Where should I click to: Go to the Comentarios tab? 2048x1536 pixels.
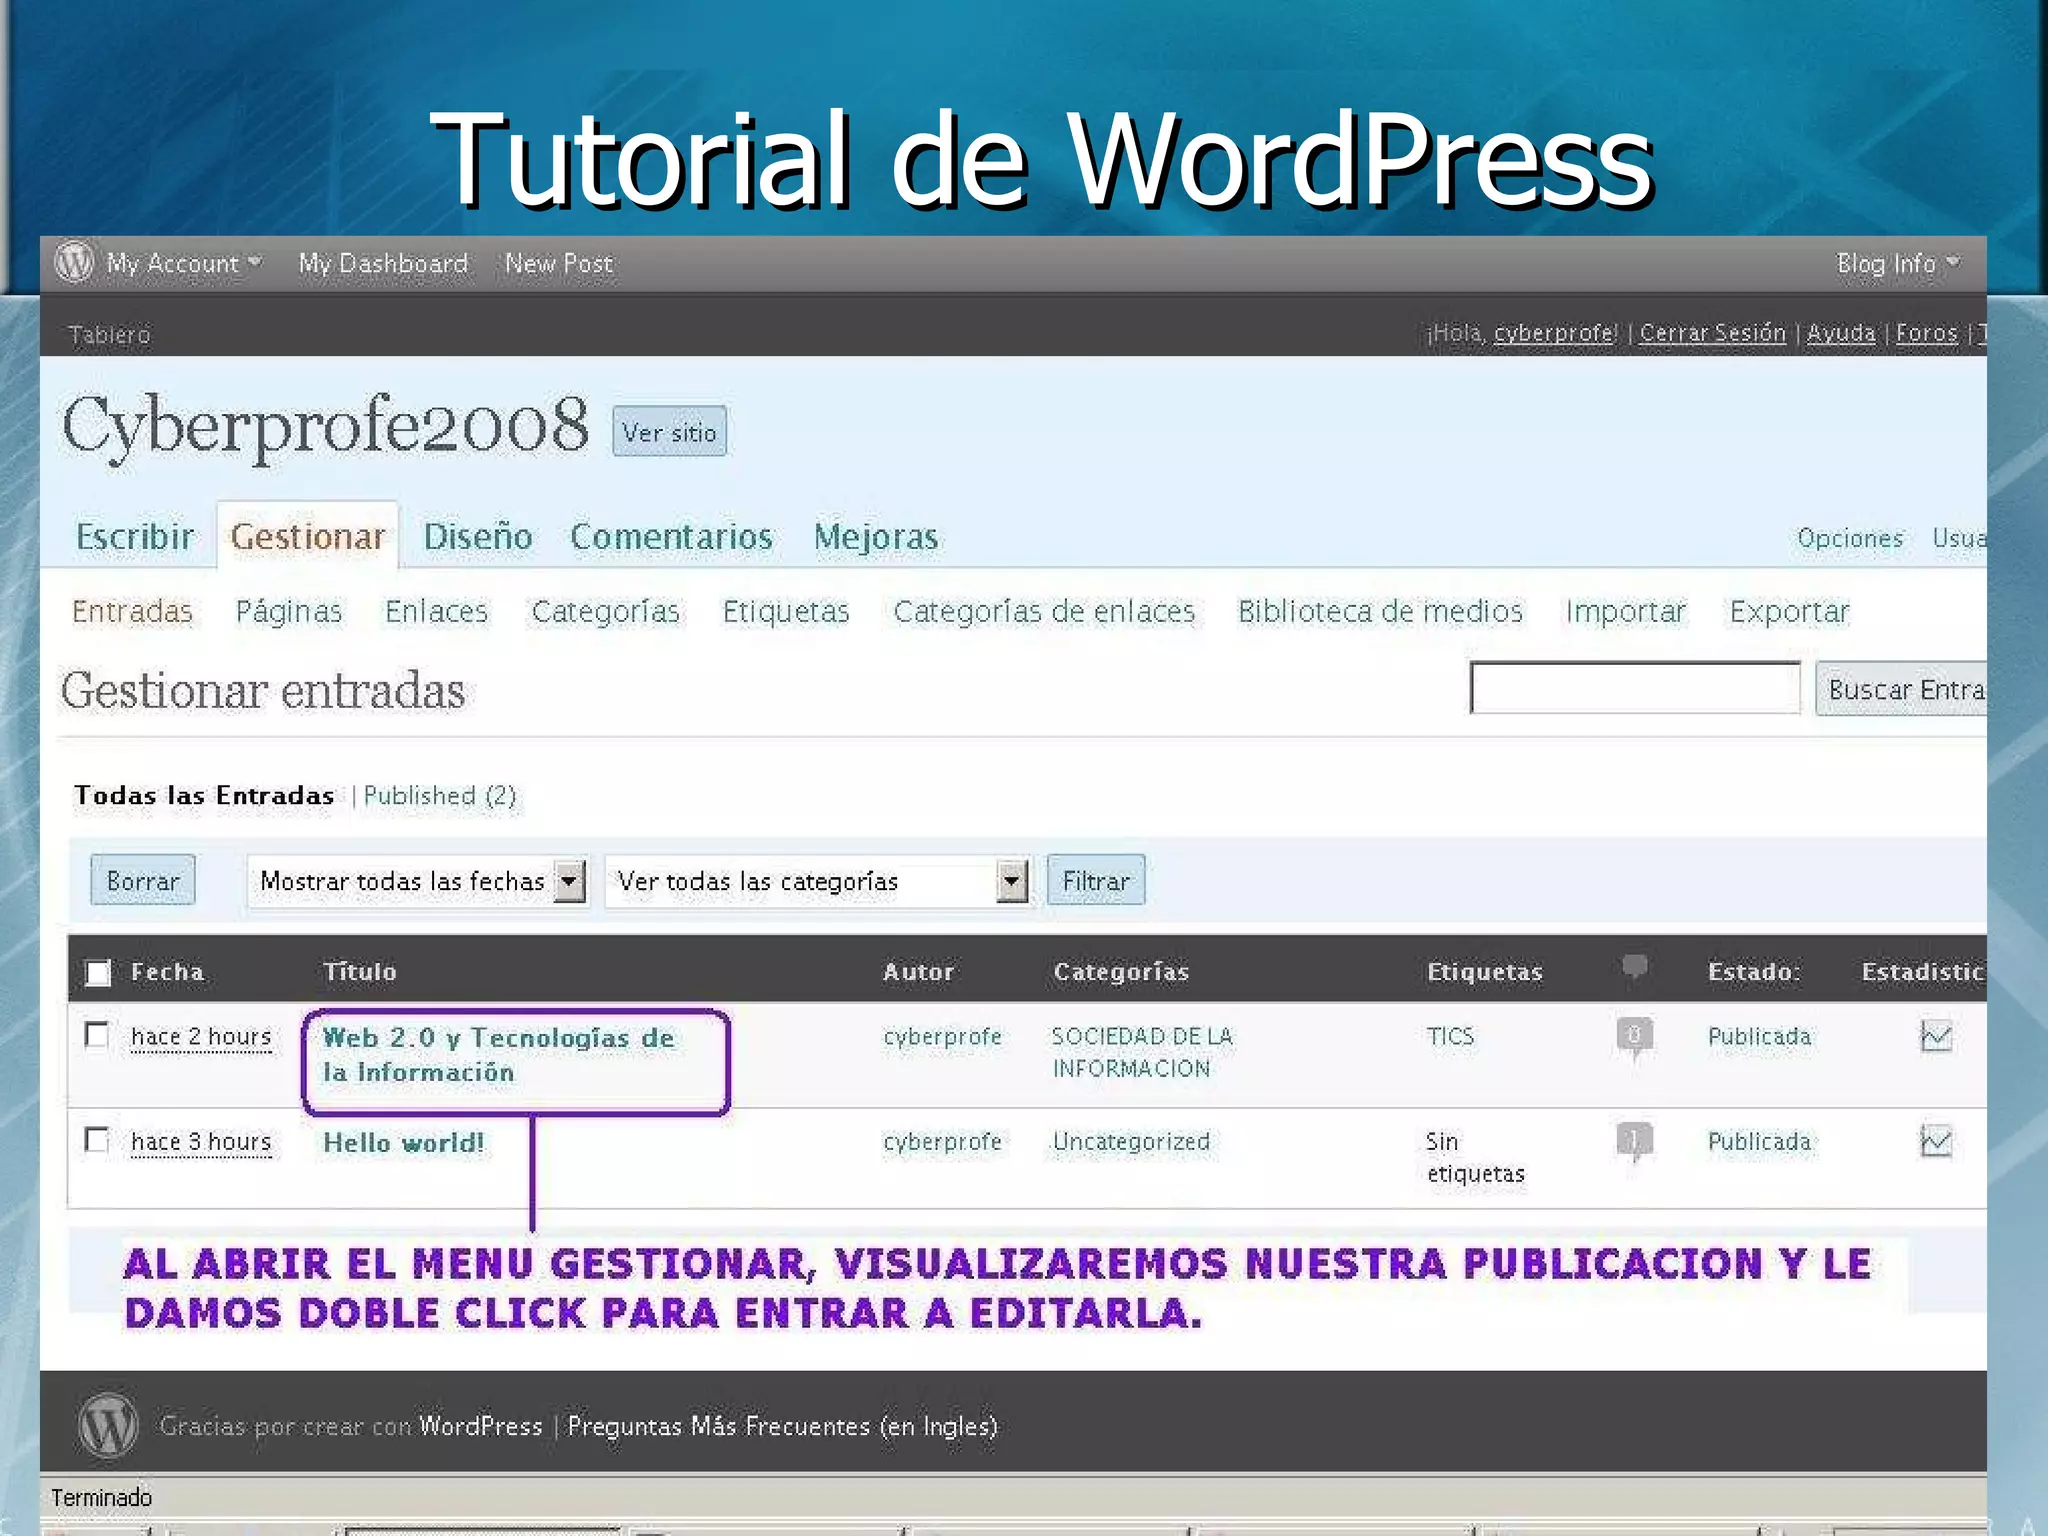[671, 537]
